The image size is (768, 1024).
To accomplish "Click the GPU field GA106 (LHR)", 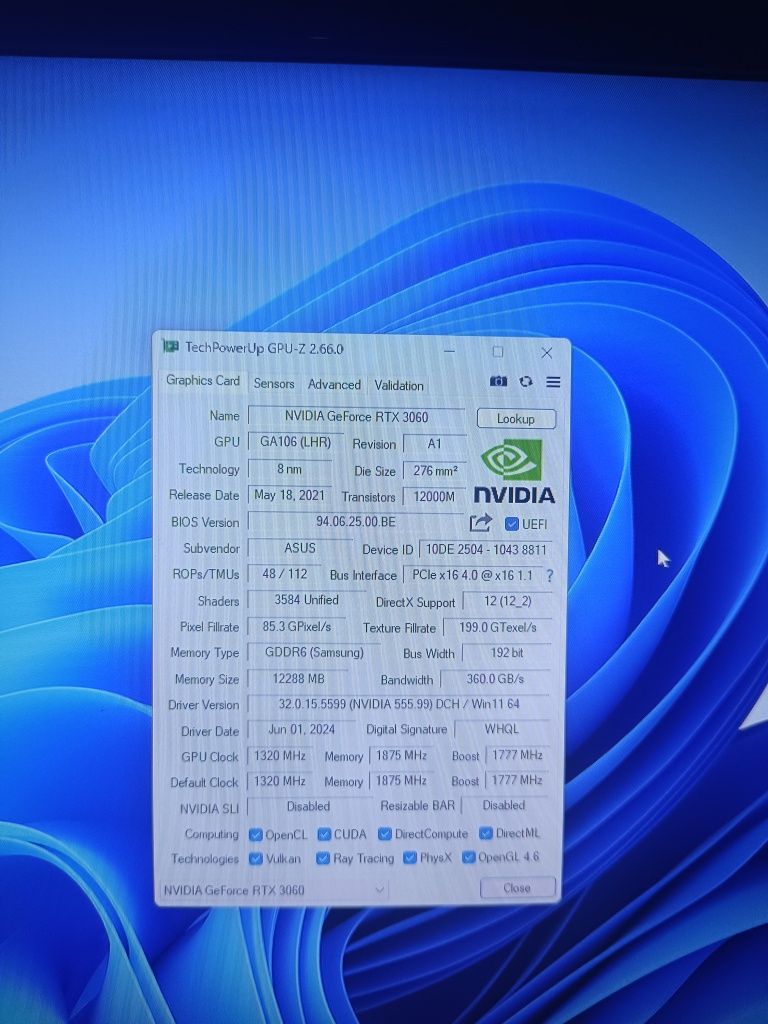I will pos(296,442).
